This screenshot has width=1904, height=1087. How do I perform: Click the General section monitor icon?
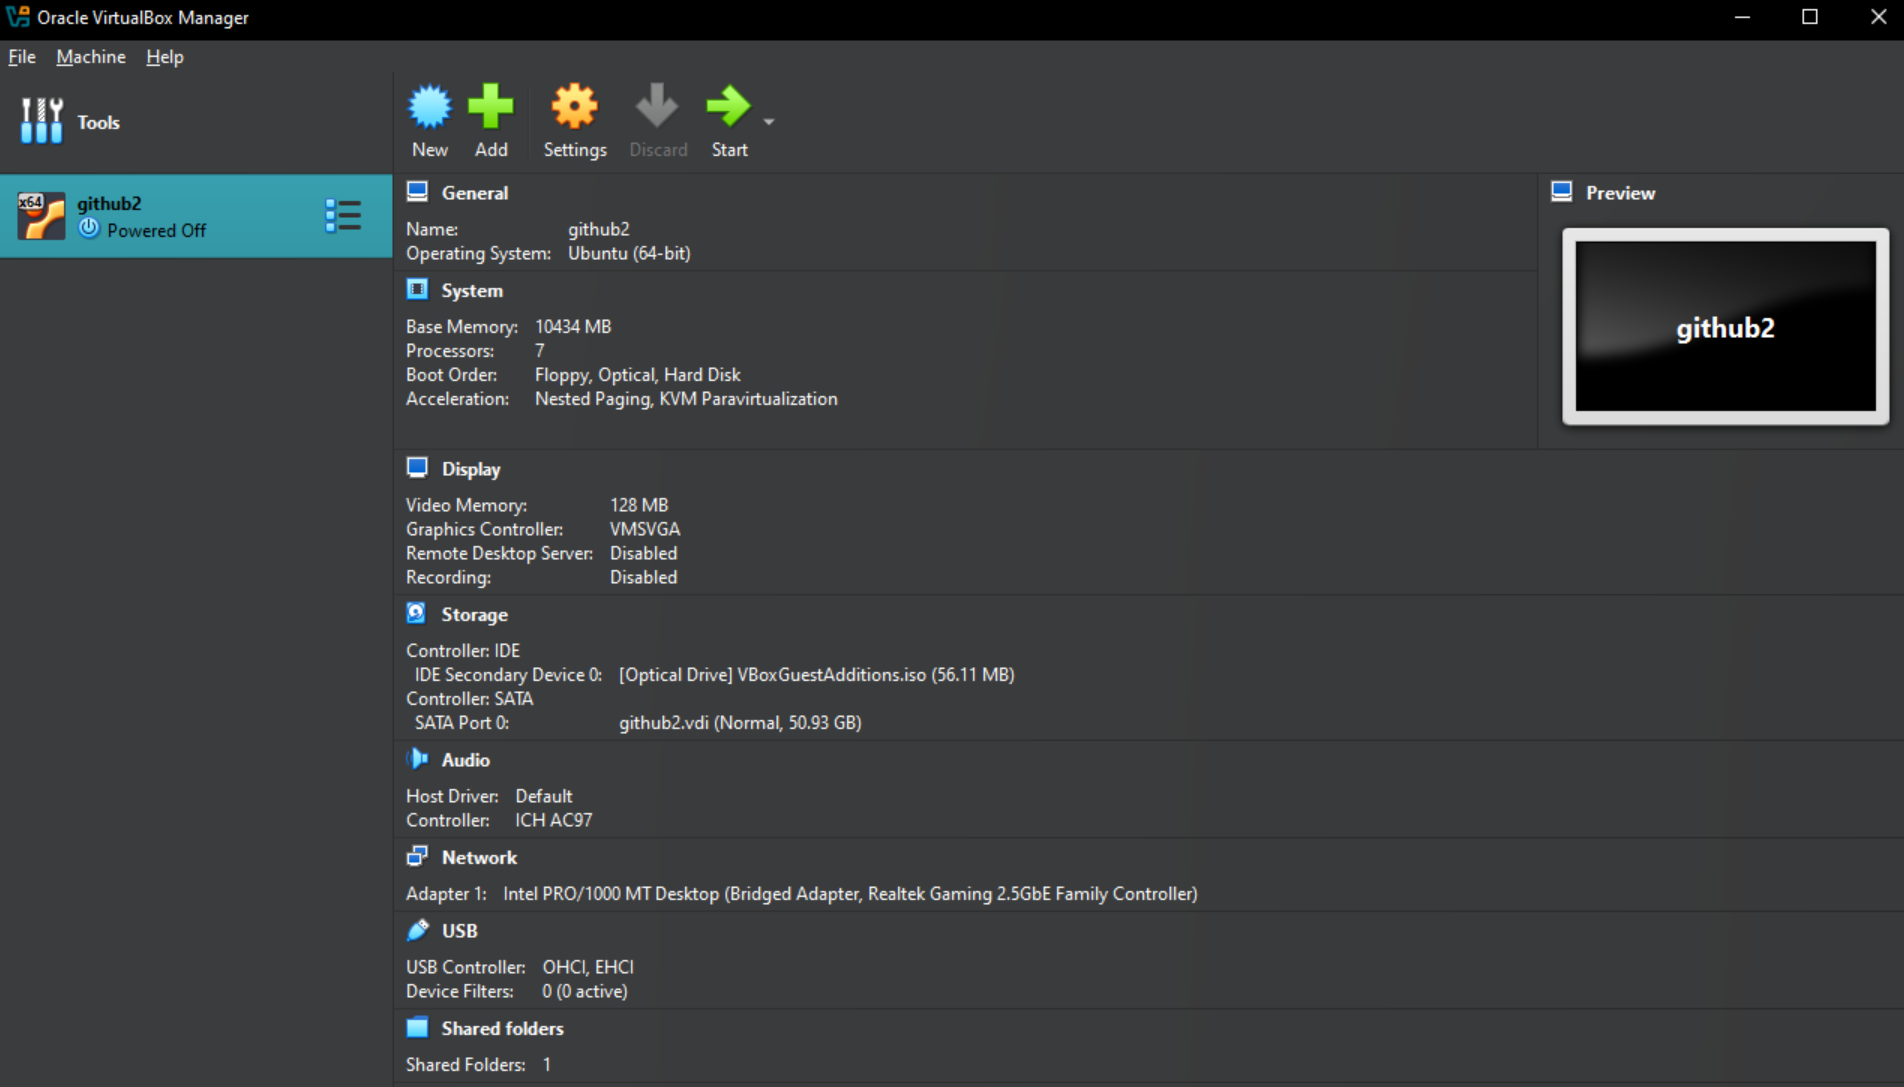click(x=417, y=191)
